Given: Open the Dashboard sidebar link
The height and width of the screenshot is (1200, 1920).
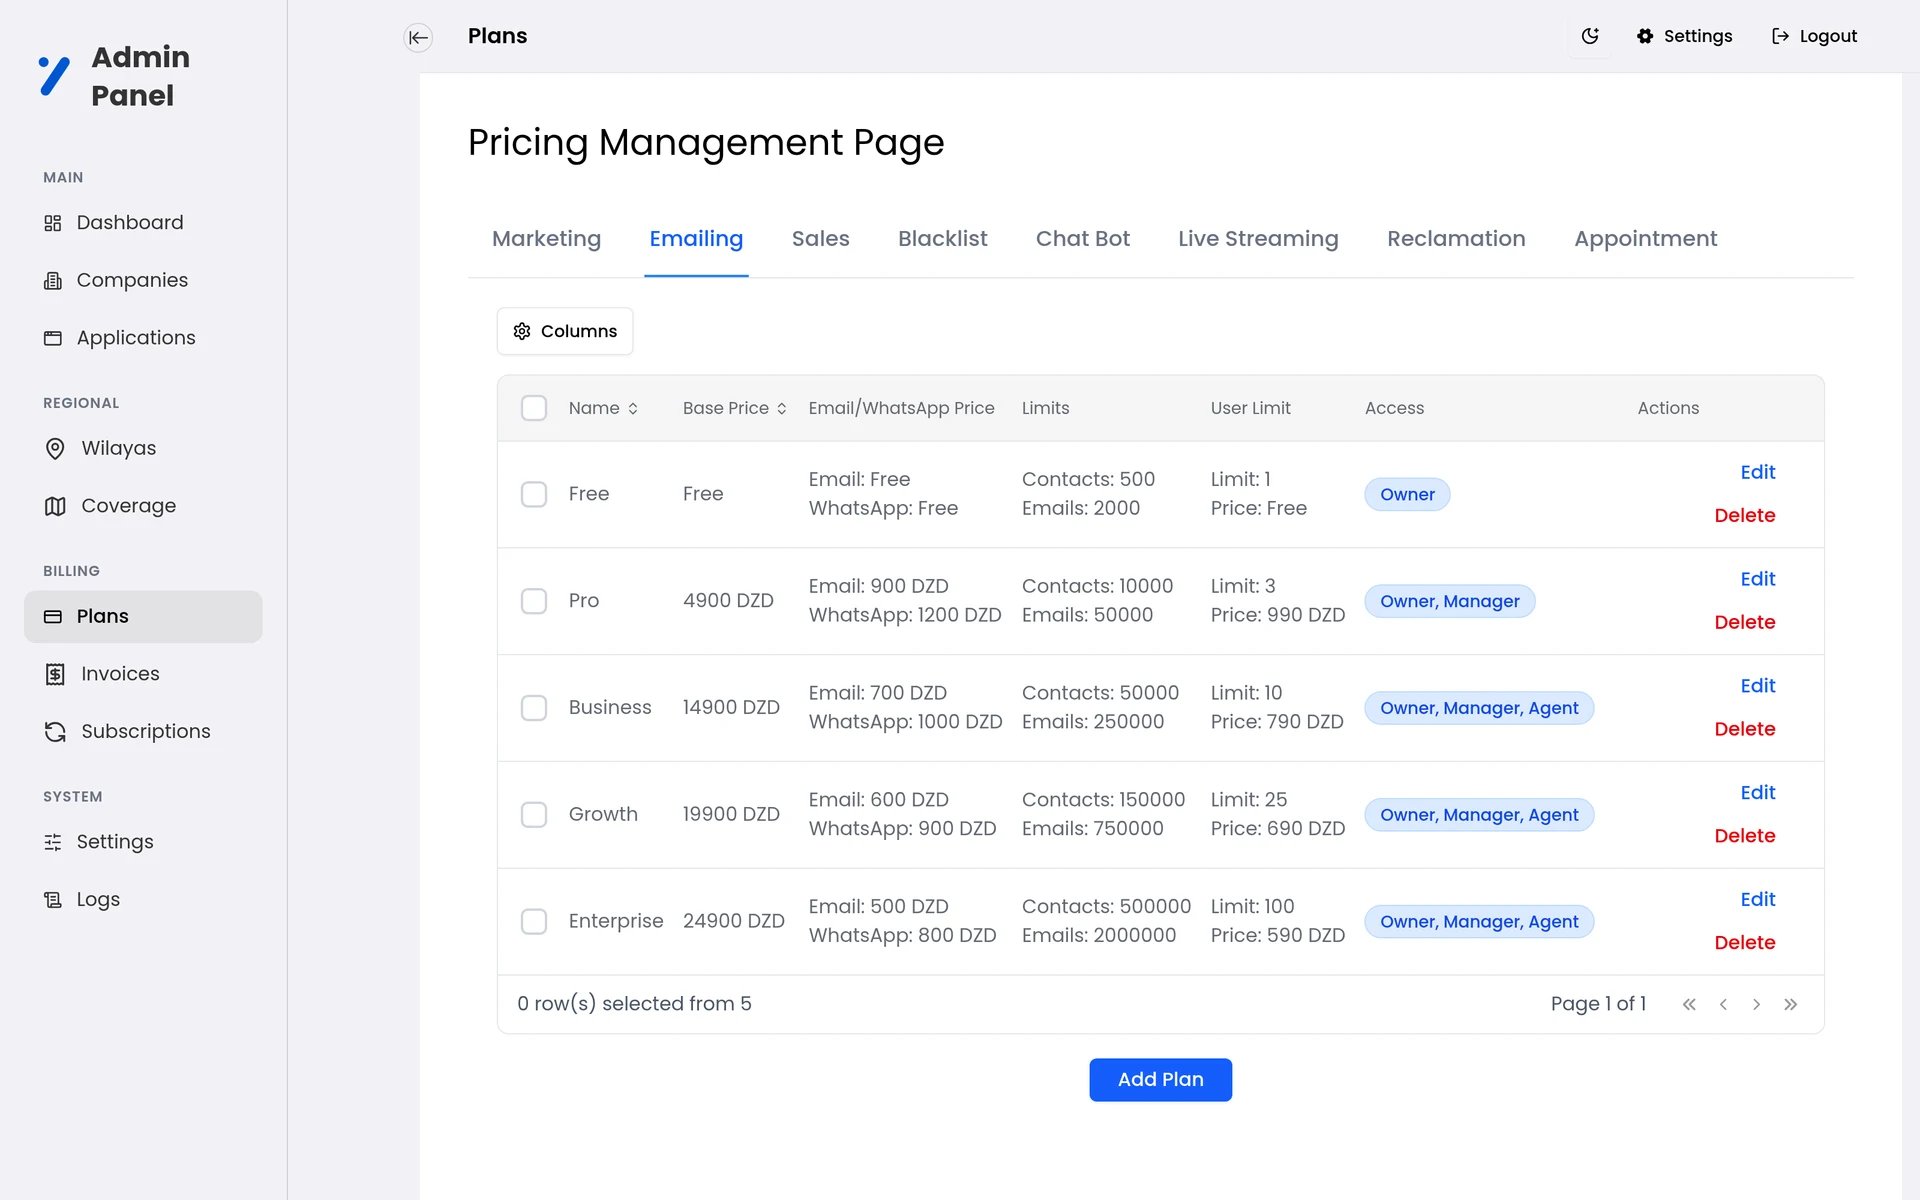Looking at the screenshot, I should [143, 223].
